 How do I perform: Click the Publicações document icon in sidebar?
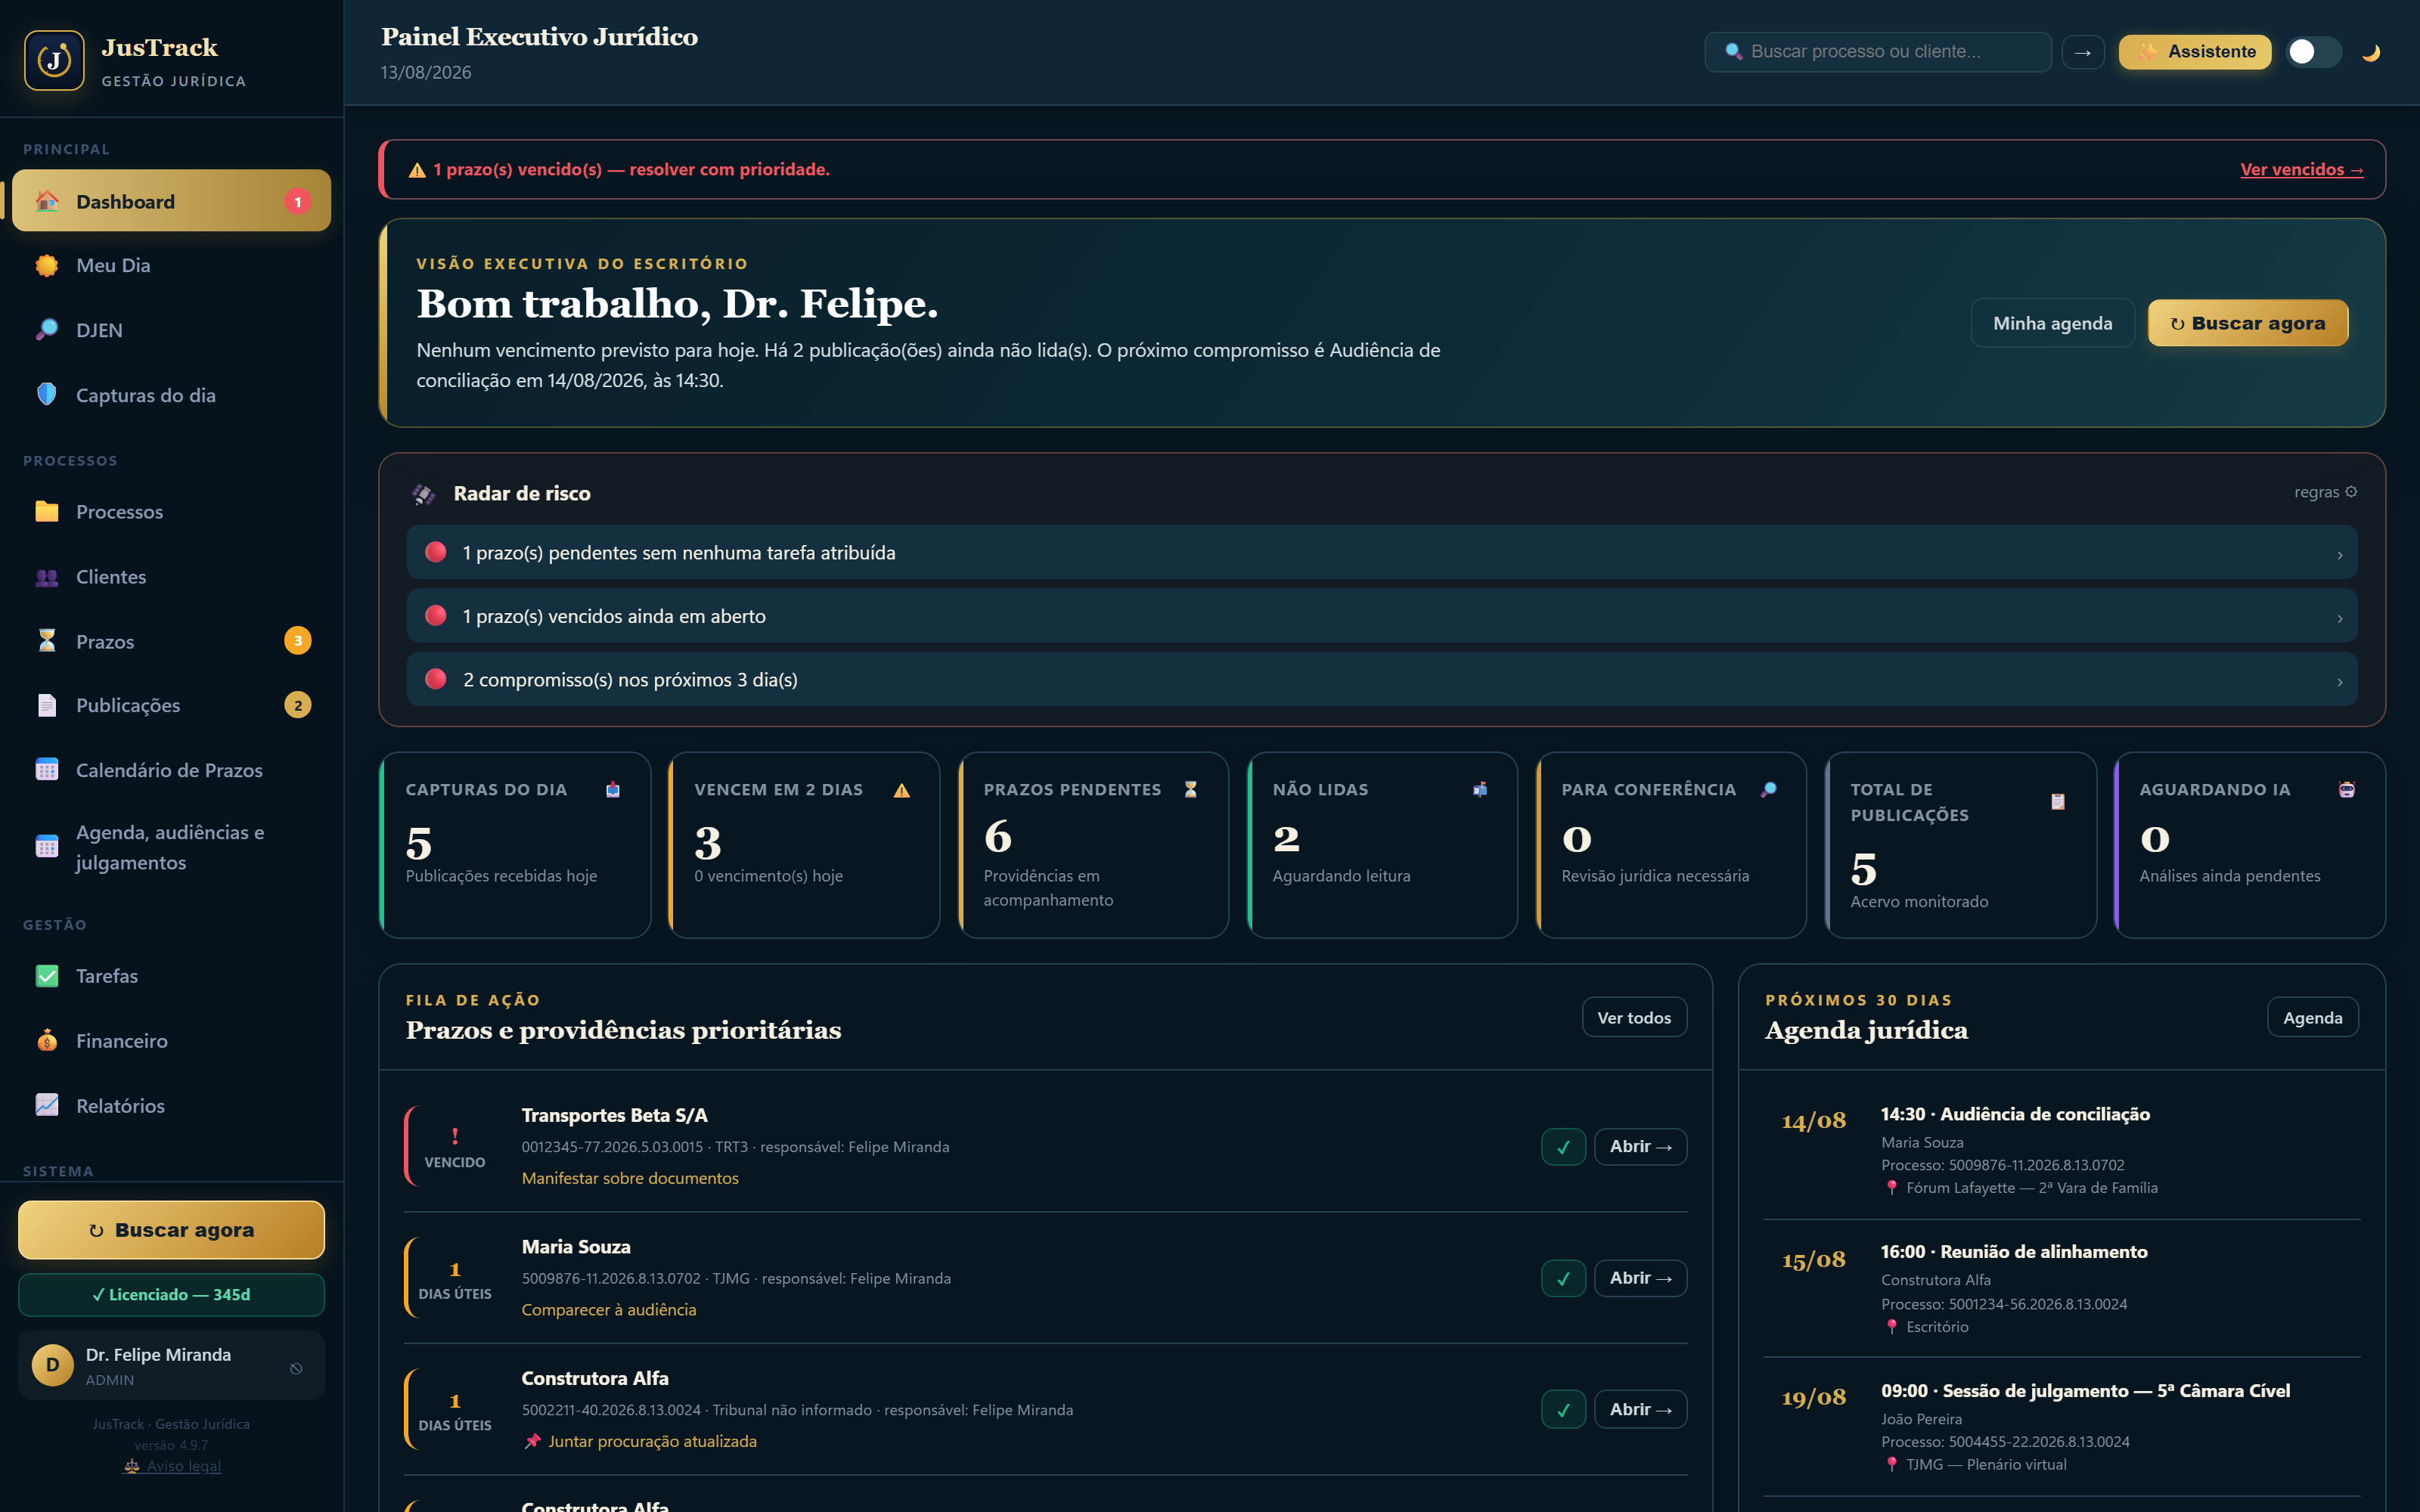pyautogui.click(x=47, y=705)
